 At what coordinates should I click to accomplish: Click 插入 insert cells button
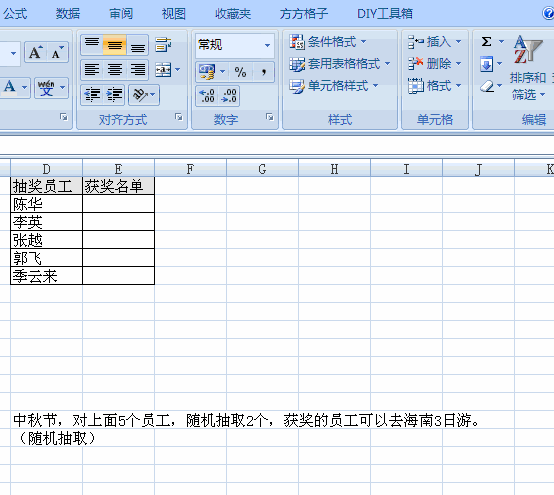click(429, 42)
